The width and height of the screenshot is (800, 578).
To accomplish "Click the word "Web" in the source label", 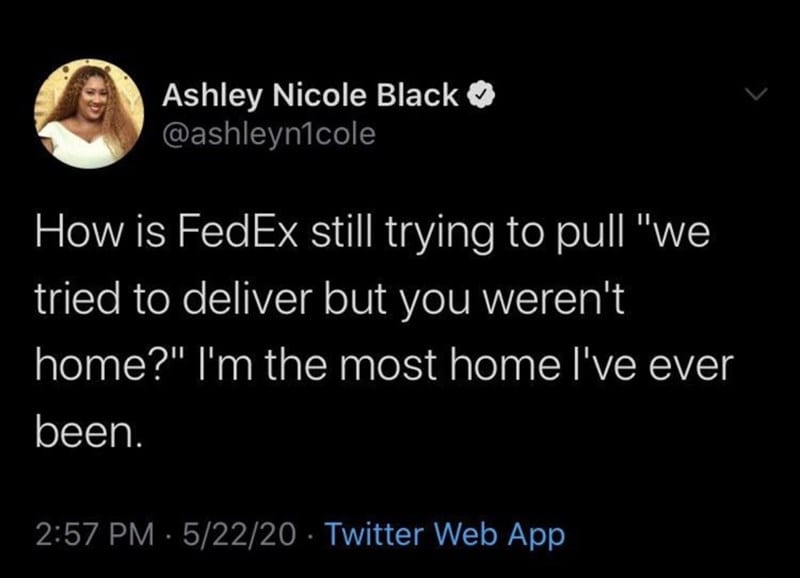I will pos(465,534).
